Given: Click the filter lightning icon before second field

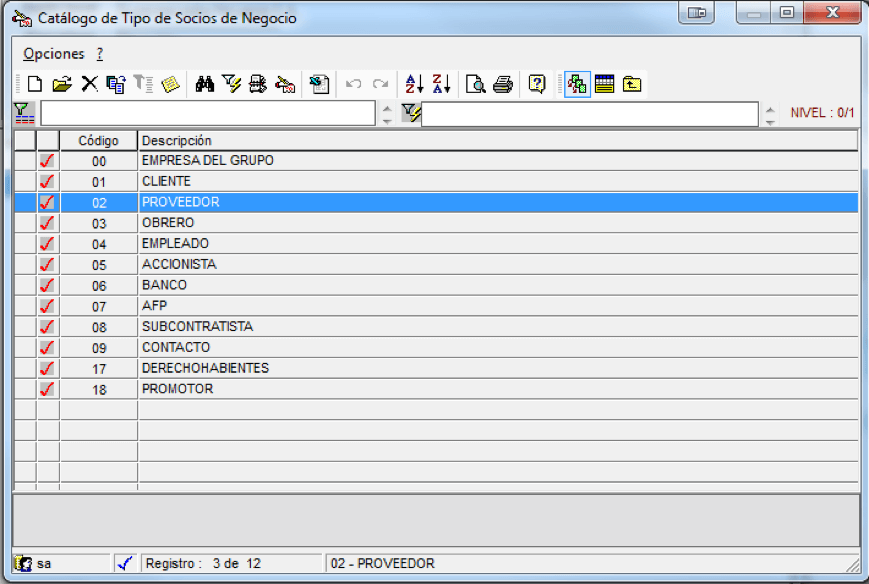Looking at the screenshot, I should [x=411, y=113].
